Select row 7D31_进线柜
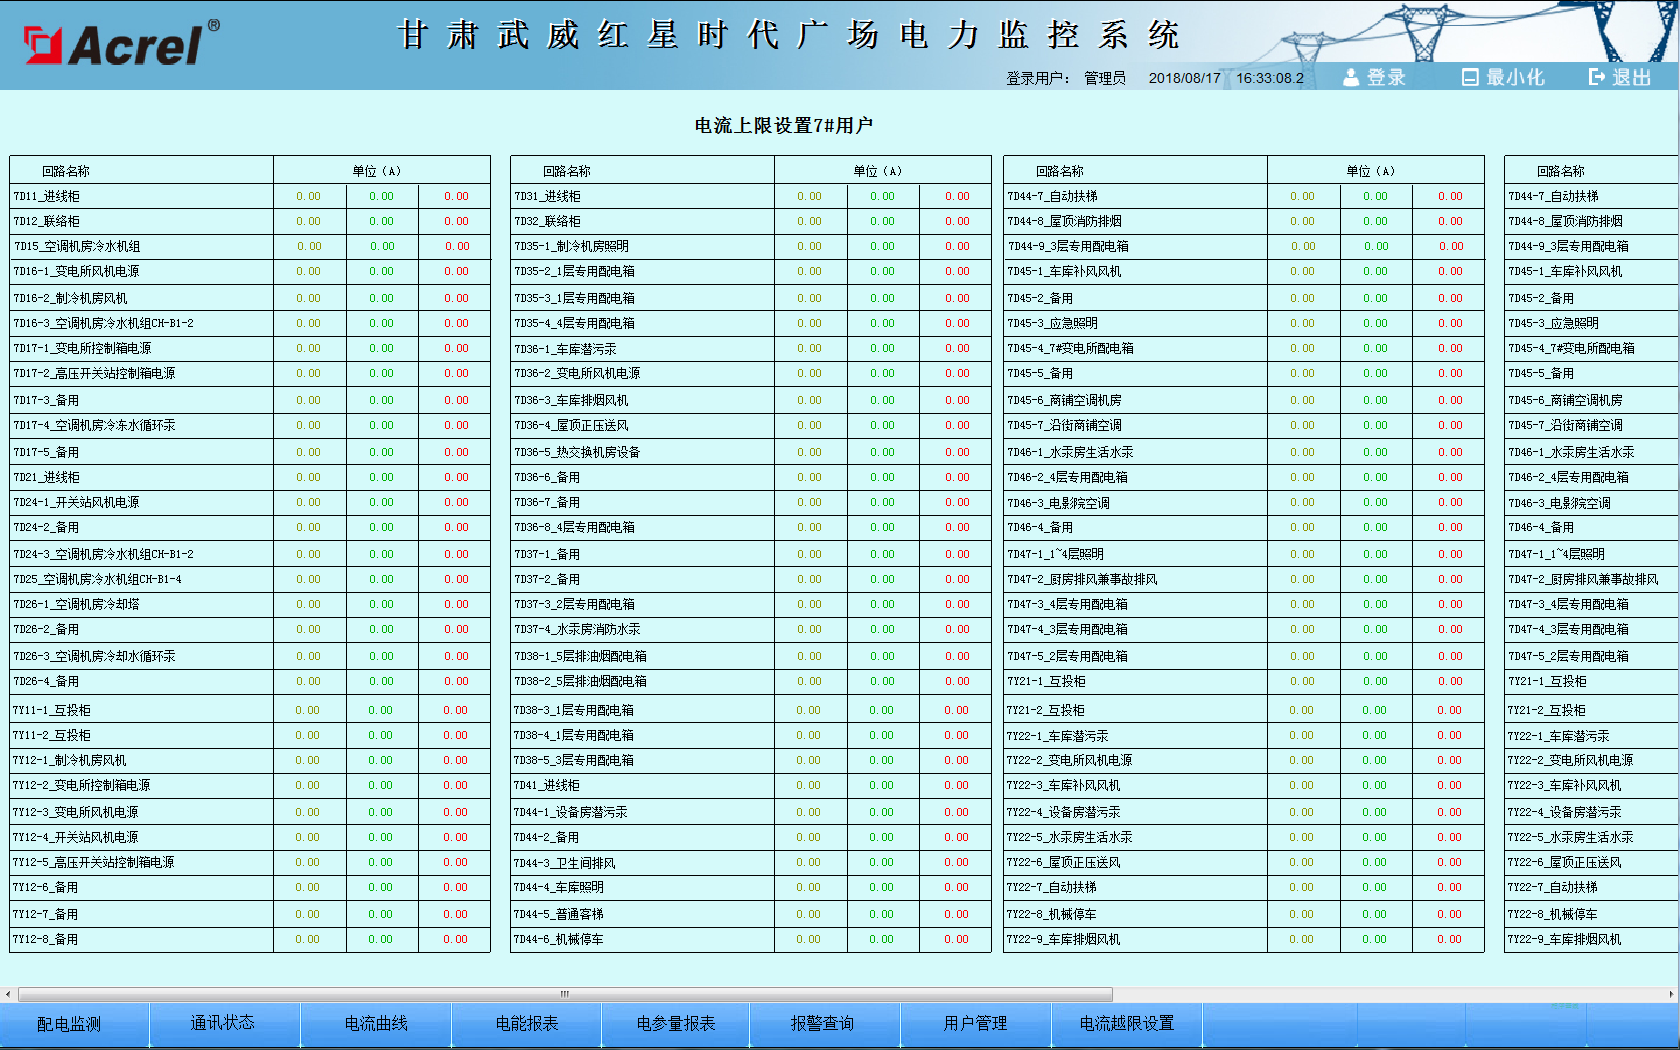The height and width of the screenshot is (1050, 1680). pos(751,197)
